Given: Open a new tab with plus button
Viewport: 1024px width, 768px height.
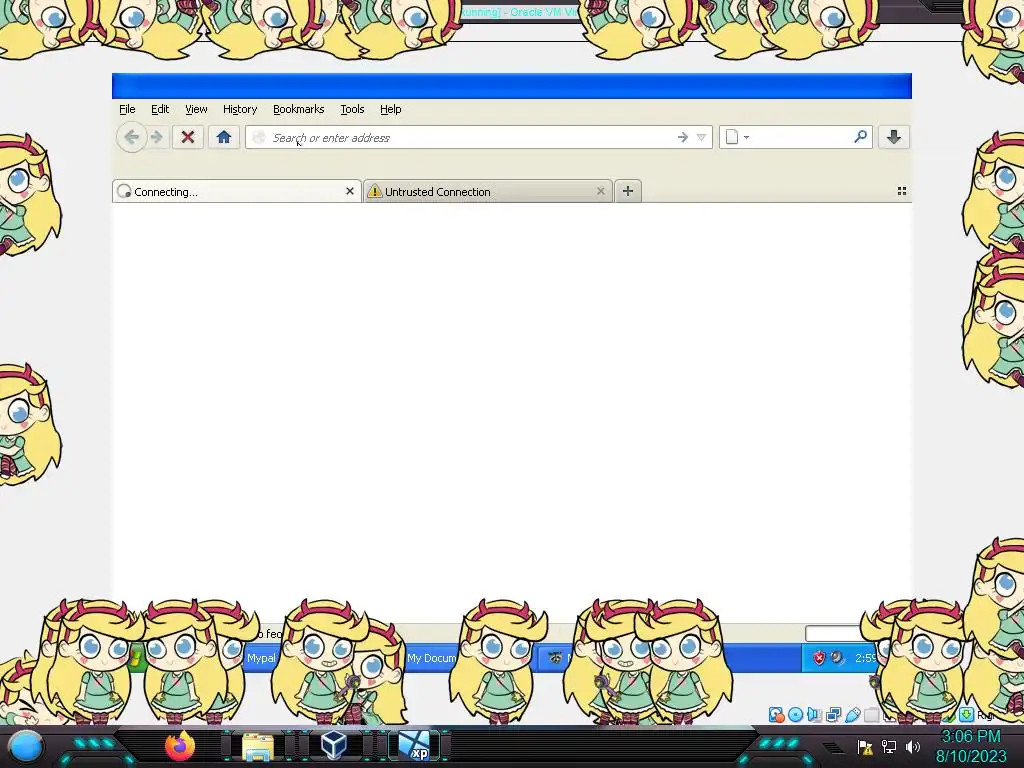Looking at the screenshot, I should point(628,191).
